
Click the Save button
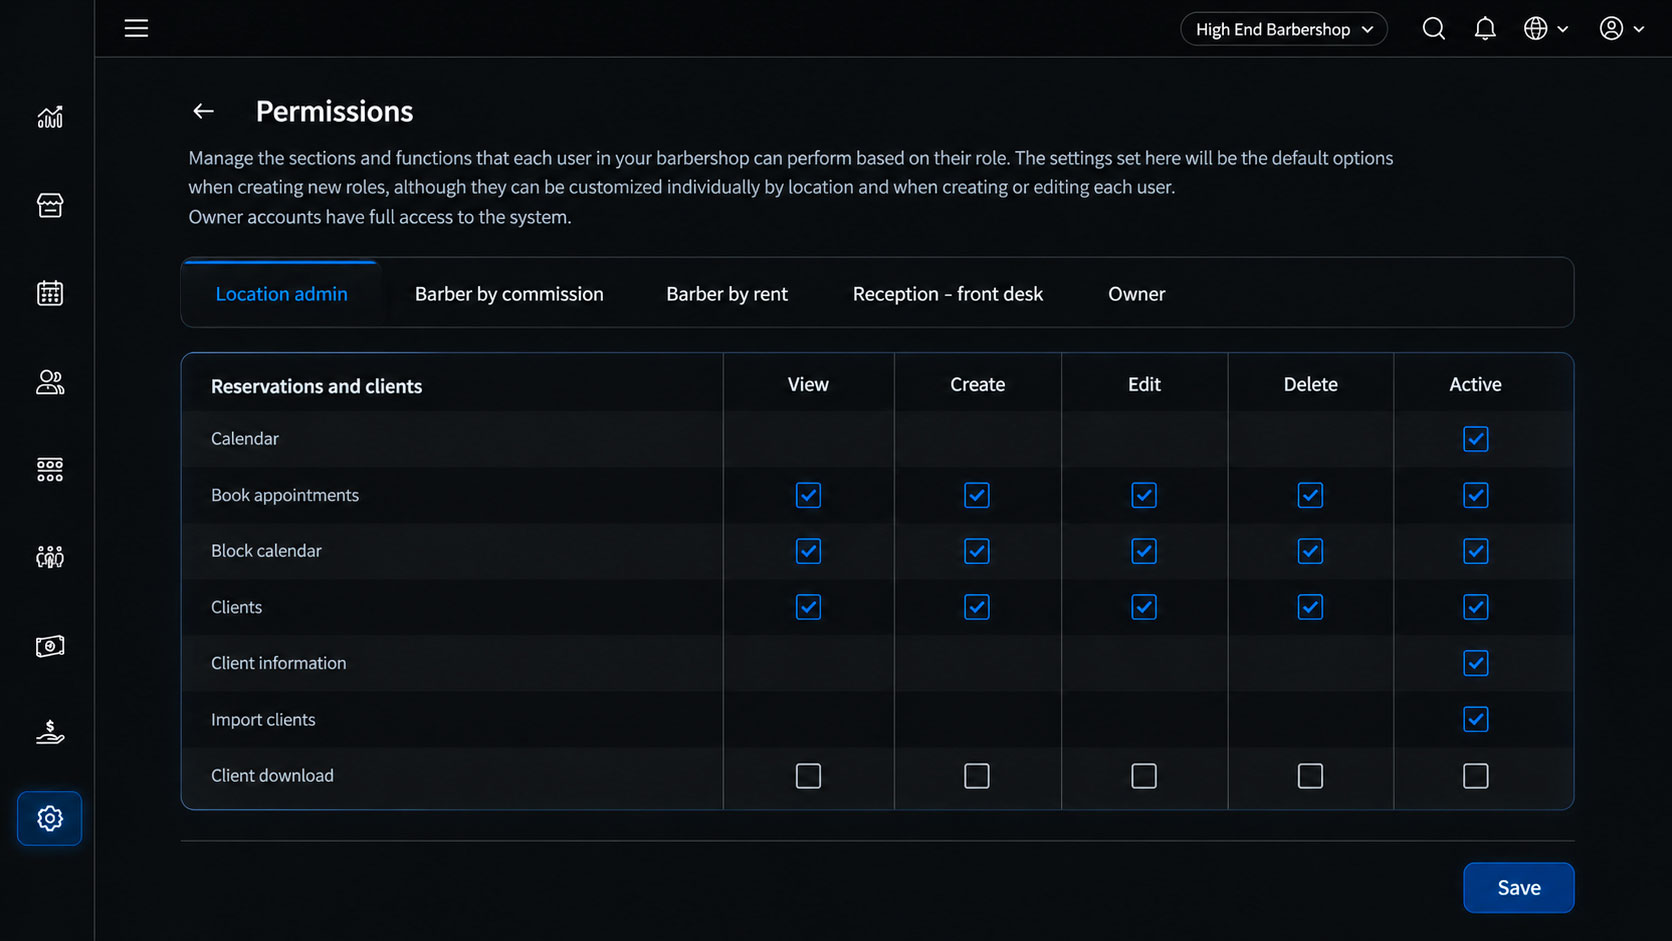click(x=1519, y=888)
